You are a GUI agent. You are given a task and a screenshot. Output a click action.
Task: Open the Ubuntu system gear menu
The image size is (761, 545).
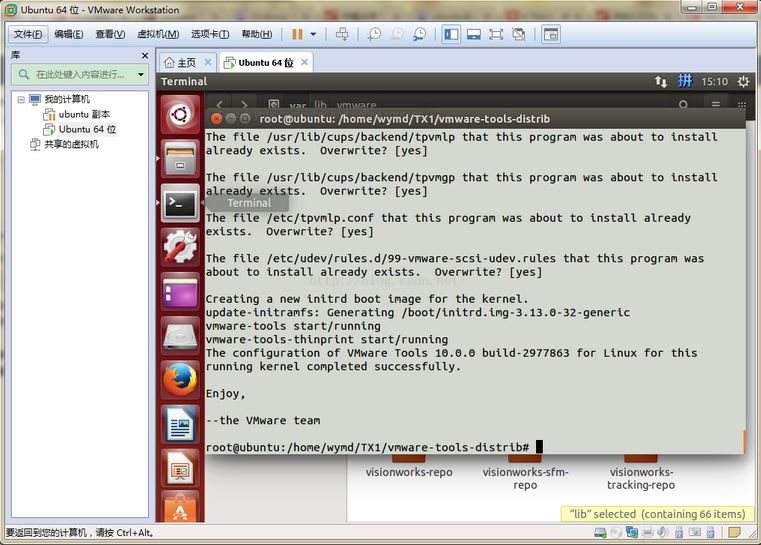click(743, 82)
